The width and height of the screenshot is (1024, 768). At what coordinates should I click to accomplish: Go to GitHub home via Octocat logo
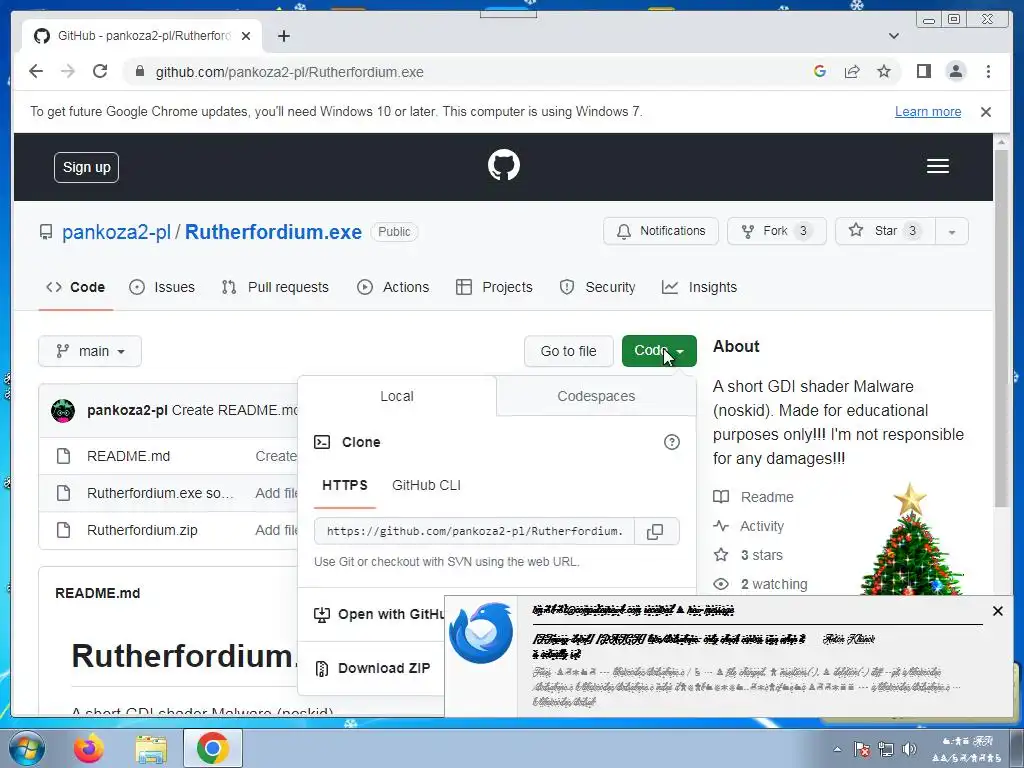point(504,165)
